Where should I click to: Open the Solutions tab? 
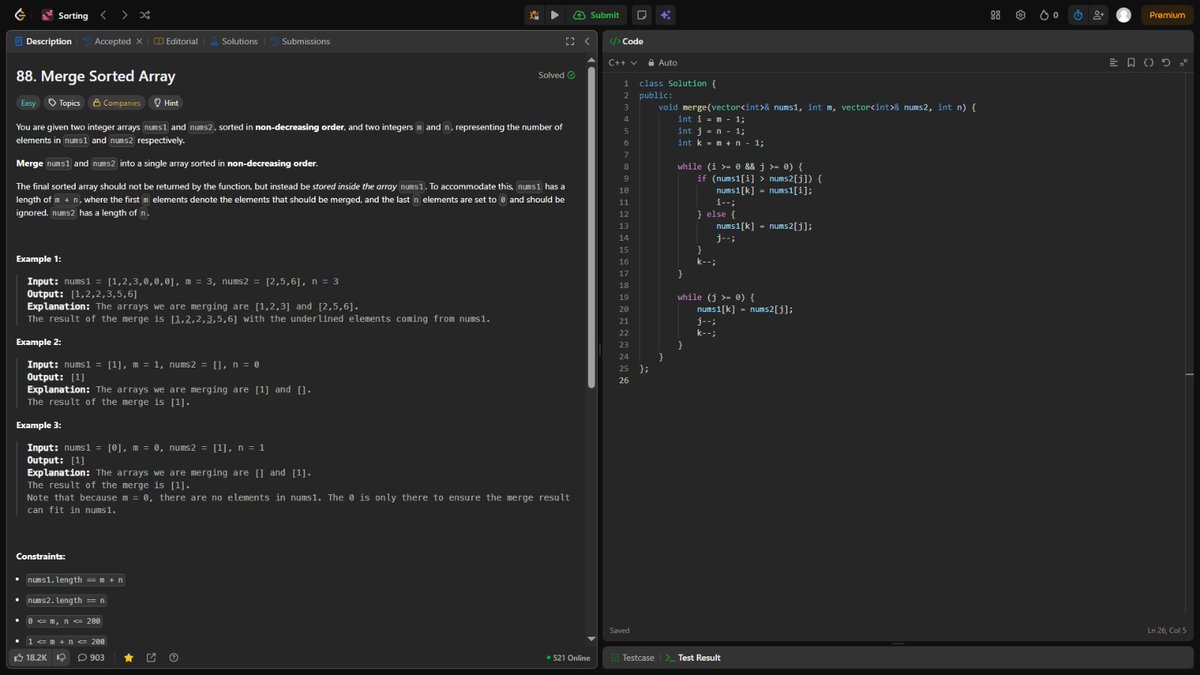(x=233, y=41)
